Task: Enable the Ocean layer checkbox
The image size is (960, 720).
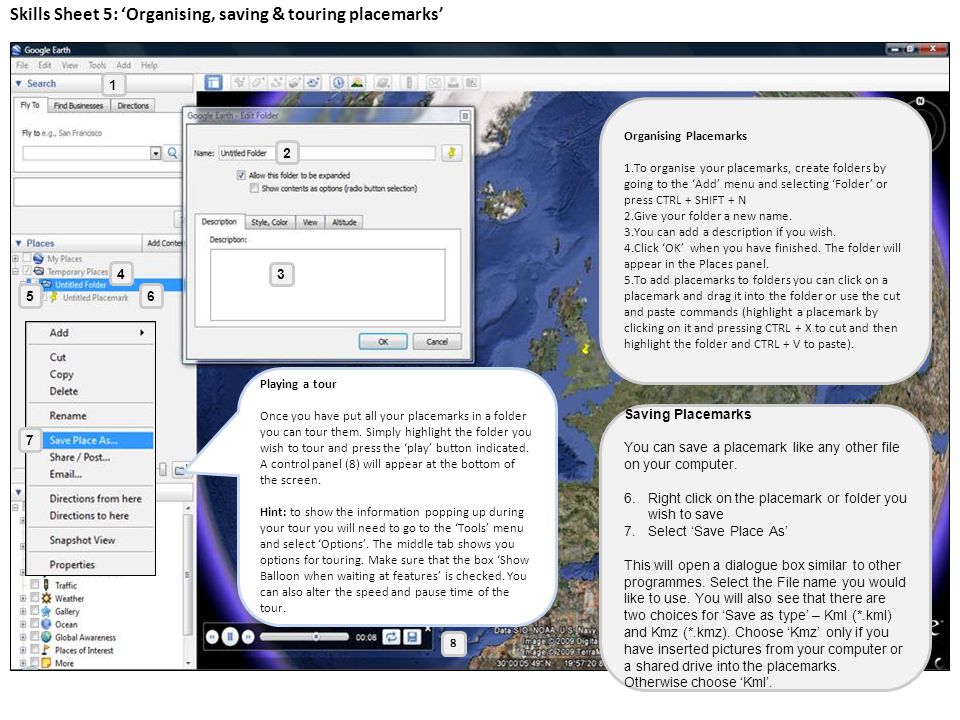Action: [x=35, y=624]
